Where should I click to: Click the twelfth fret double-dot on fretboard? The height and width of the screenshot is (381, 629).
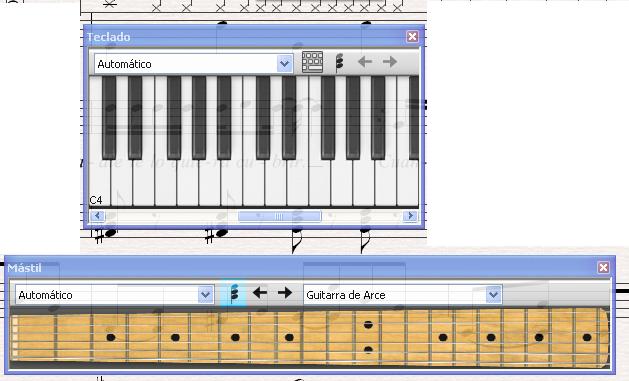pos(368,337)
